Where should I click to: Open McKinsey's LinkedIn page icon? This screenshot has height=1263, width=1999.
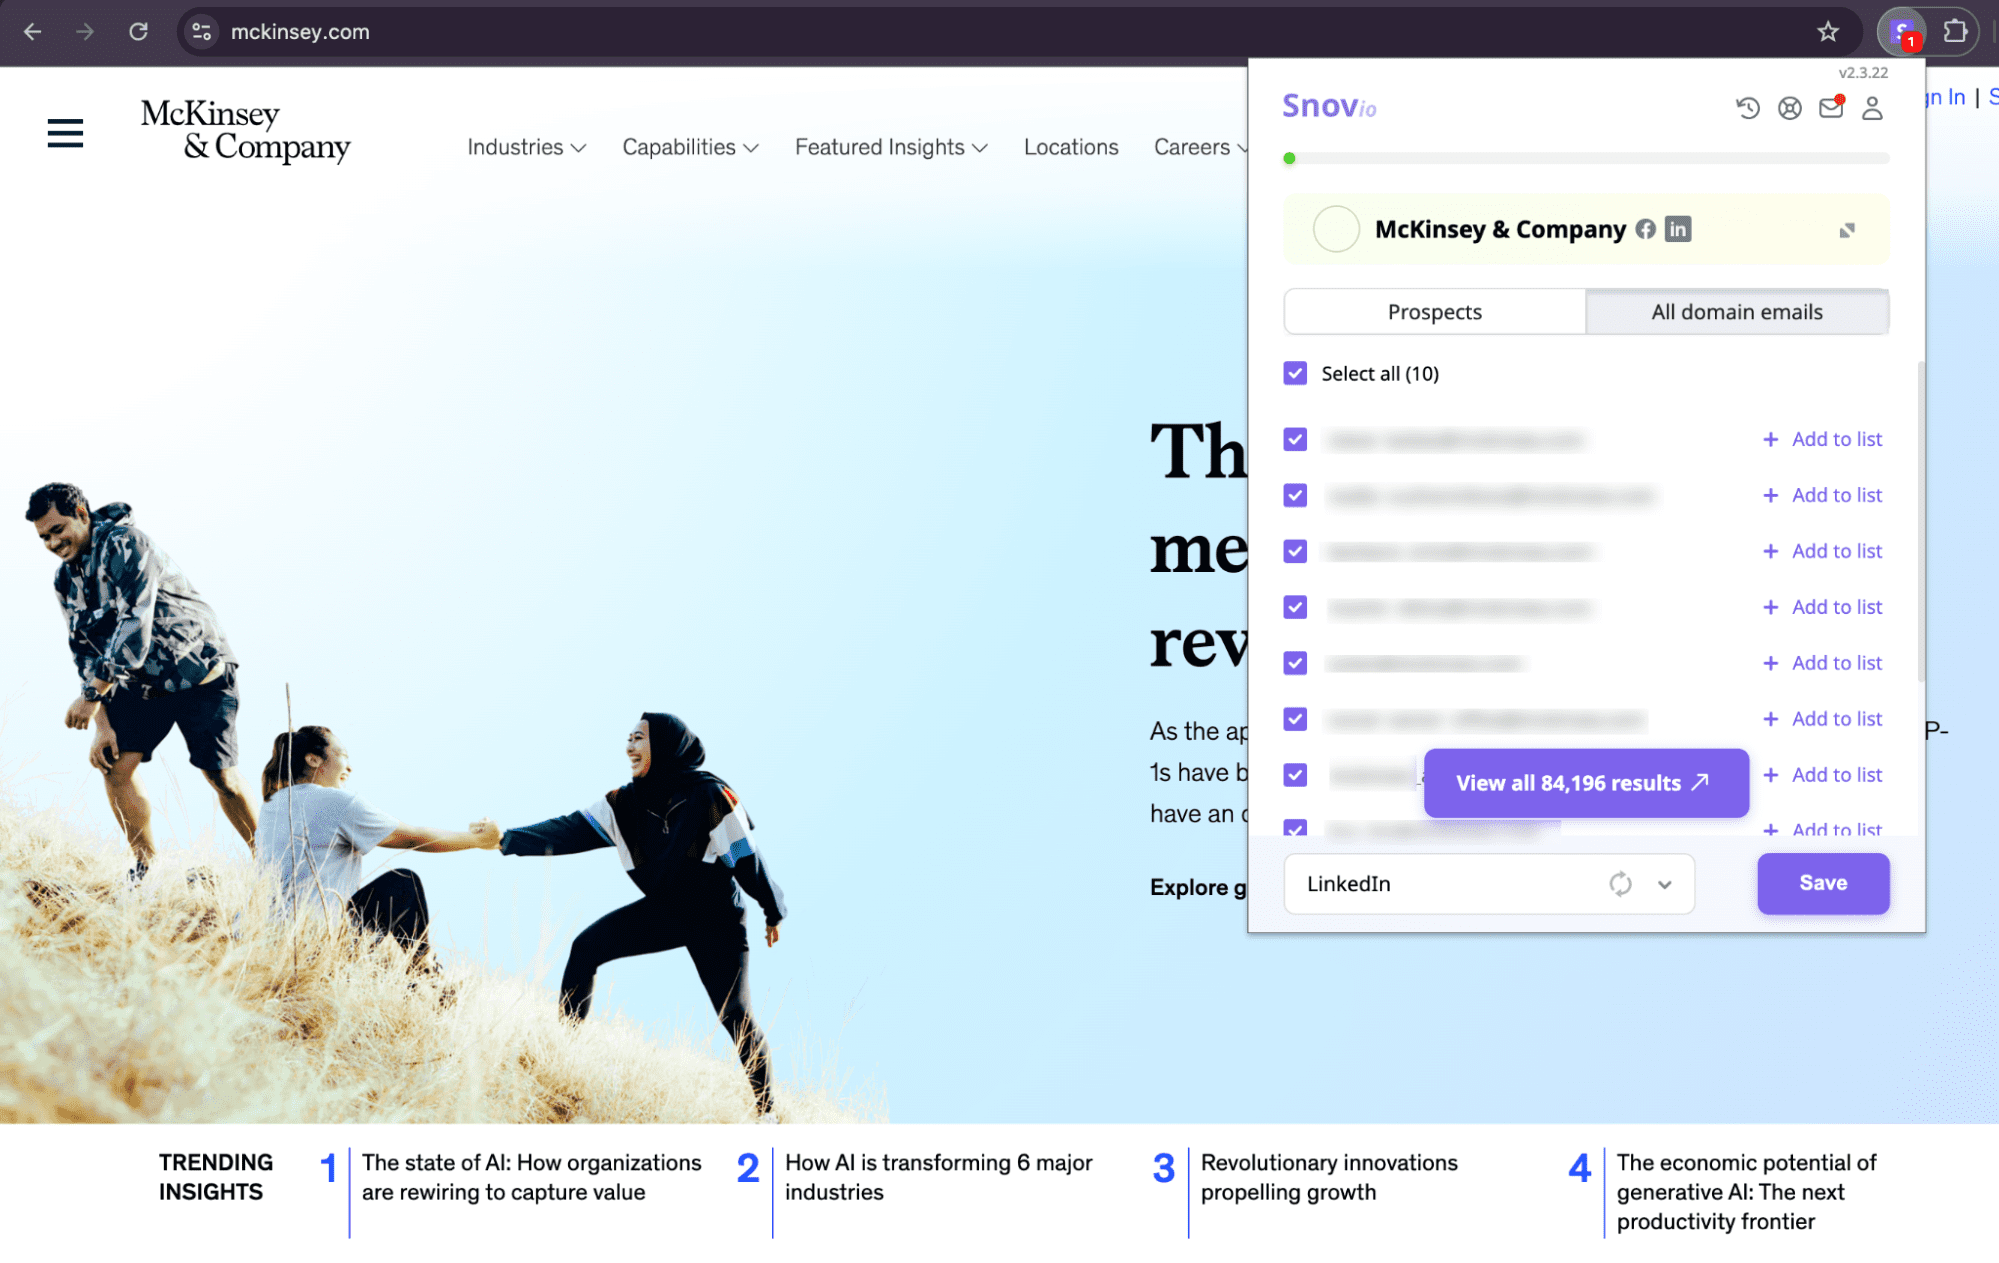point(1677,229)
